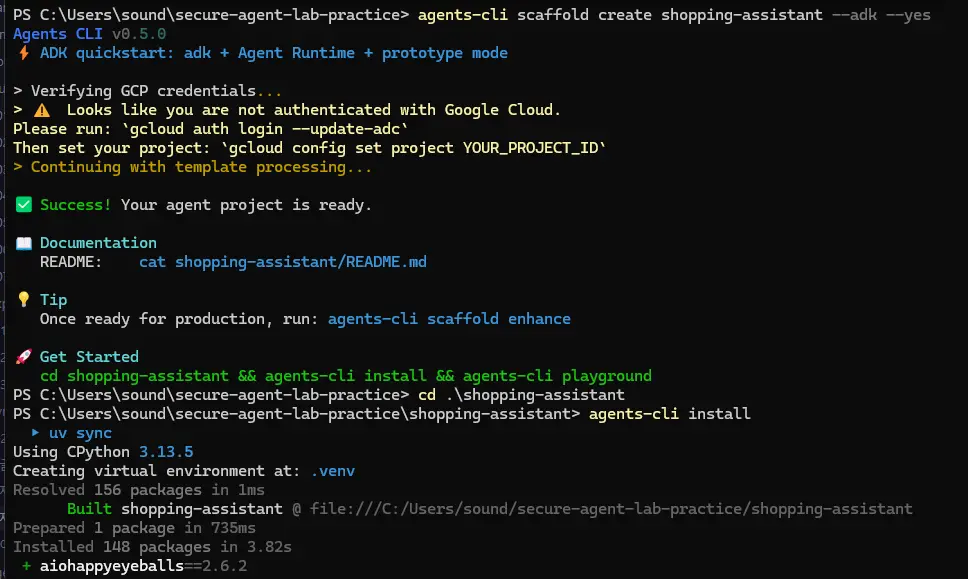This screenshot has width=968, height=579.
Task: Click 'Resolved 156 packages in 1ms' line
Action: (139, 490)
